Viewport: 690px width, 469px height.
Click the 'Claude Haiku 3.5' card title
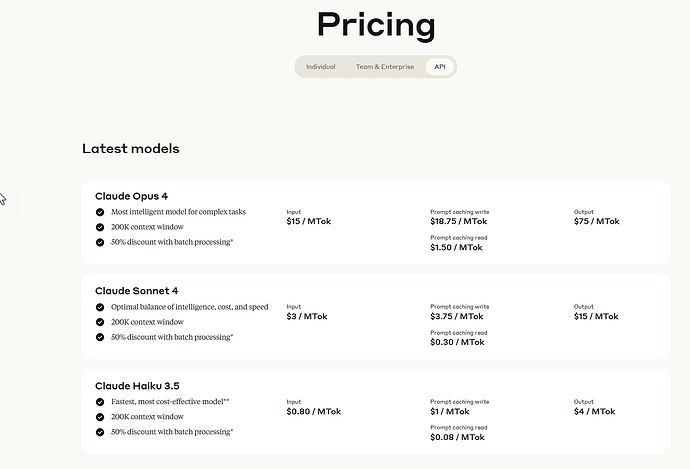pos(137,386)
